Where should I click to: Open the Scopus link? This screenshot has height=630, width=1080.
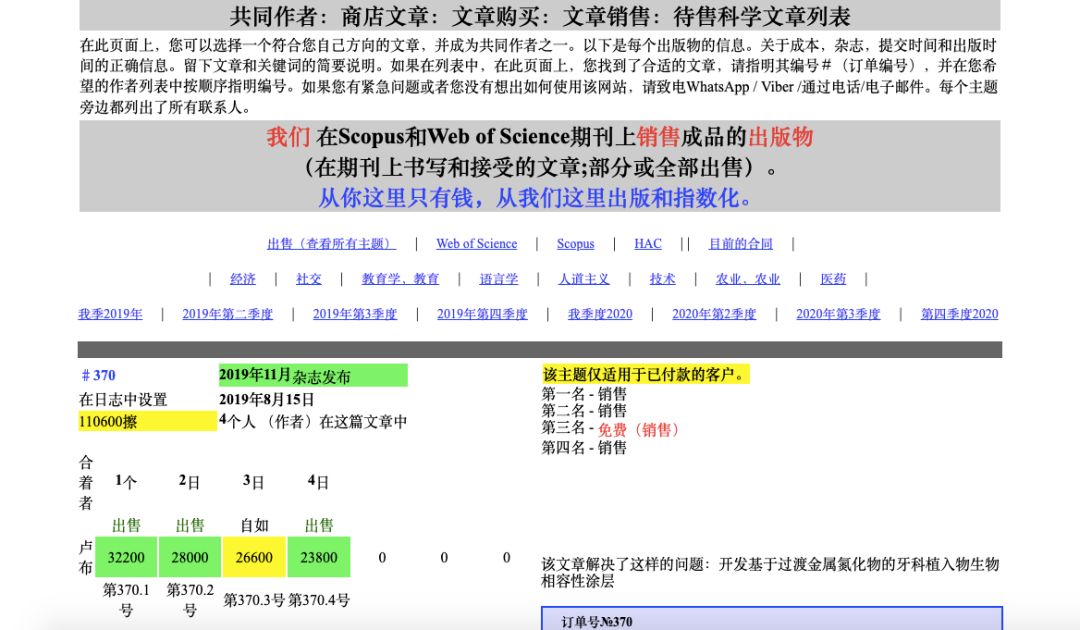(576, 243)
